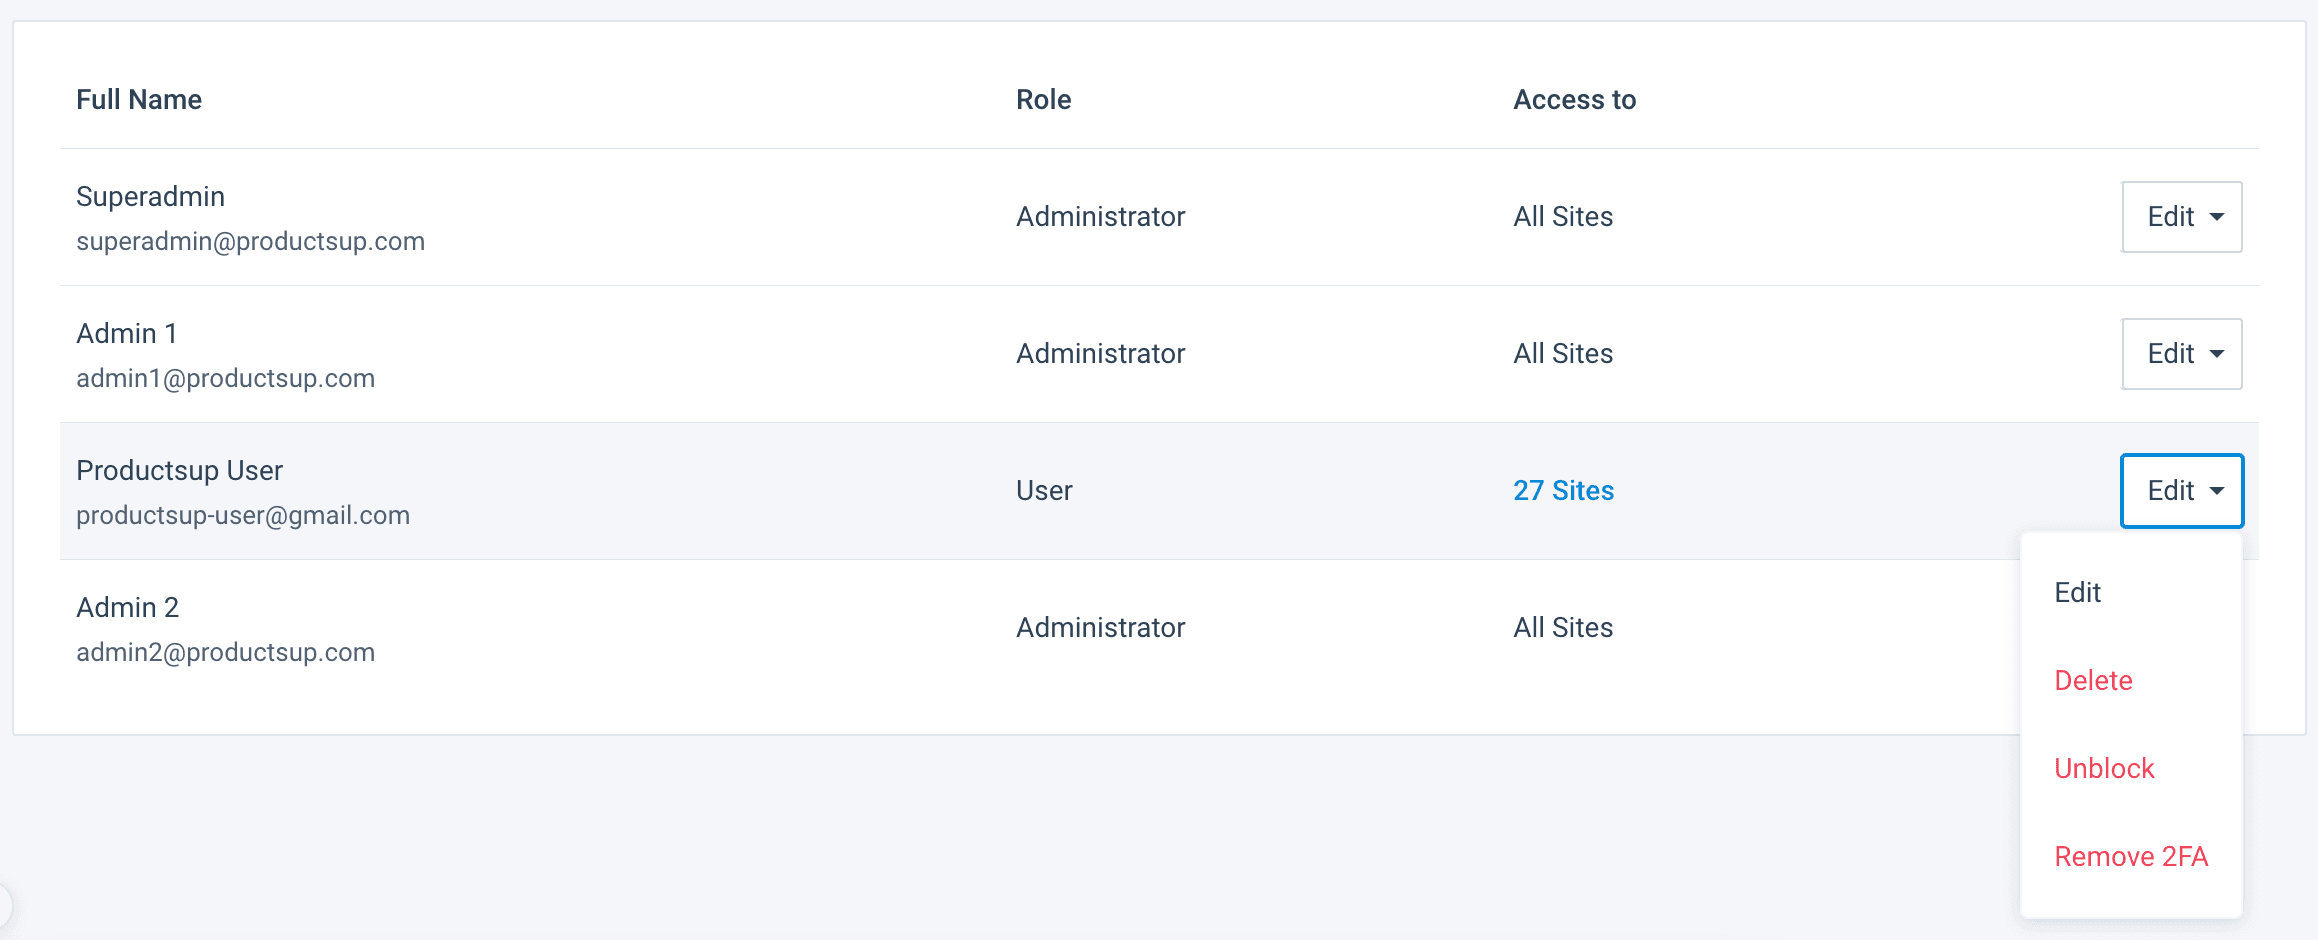Click the Access to column header

pos(1574,100)
